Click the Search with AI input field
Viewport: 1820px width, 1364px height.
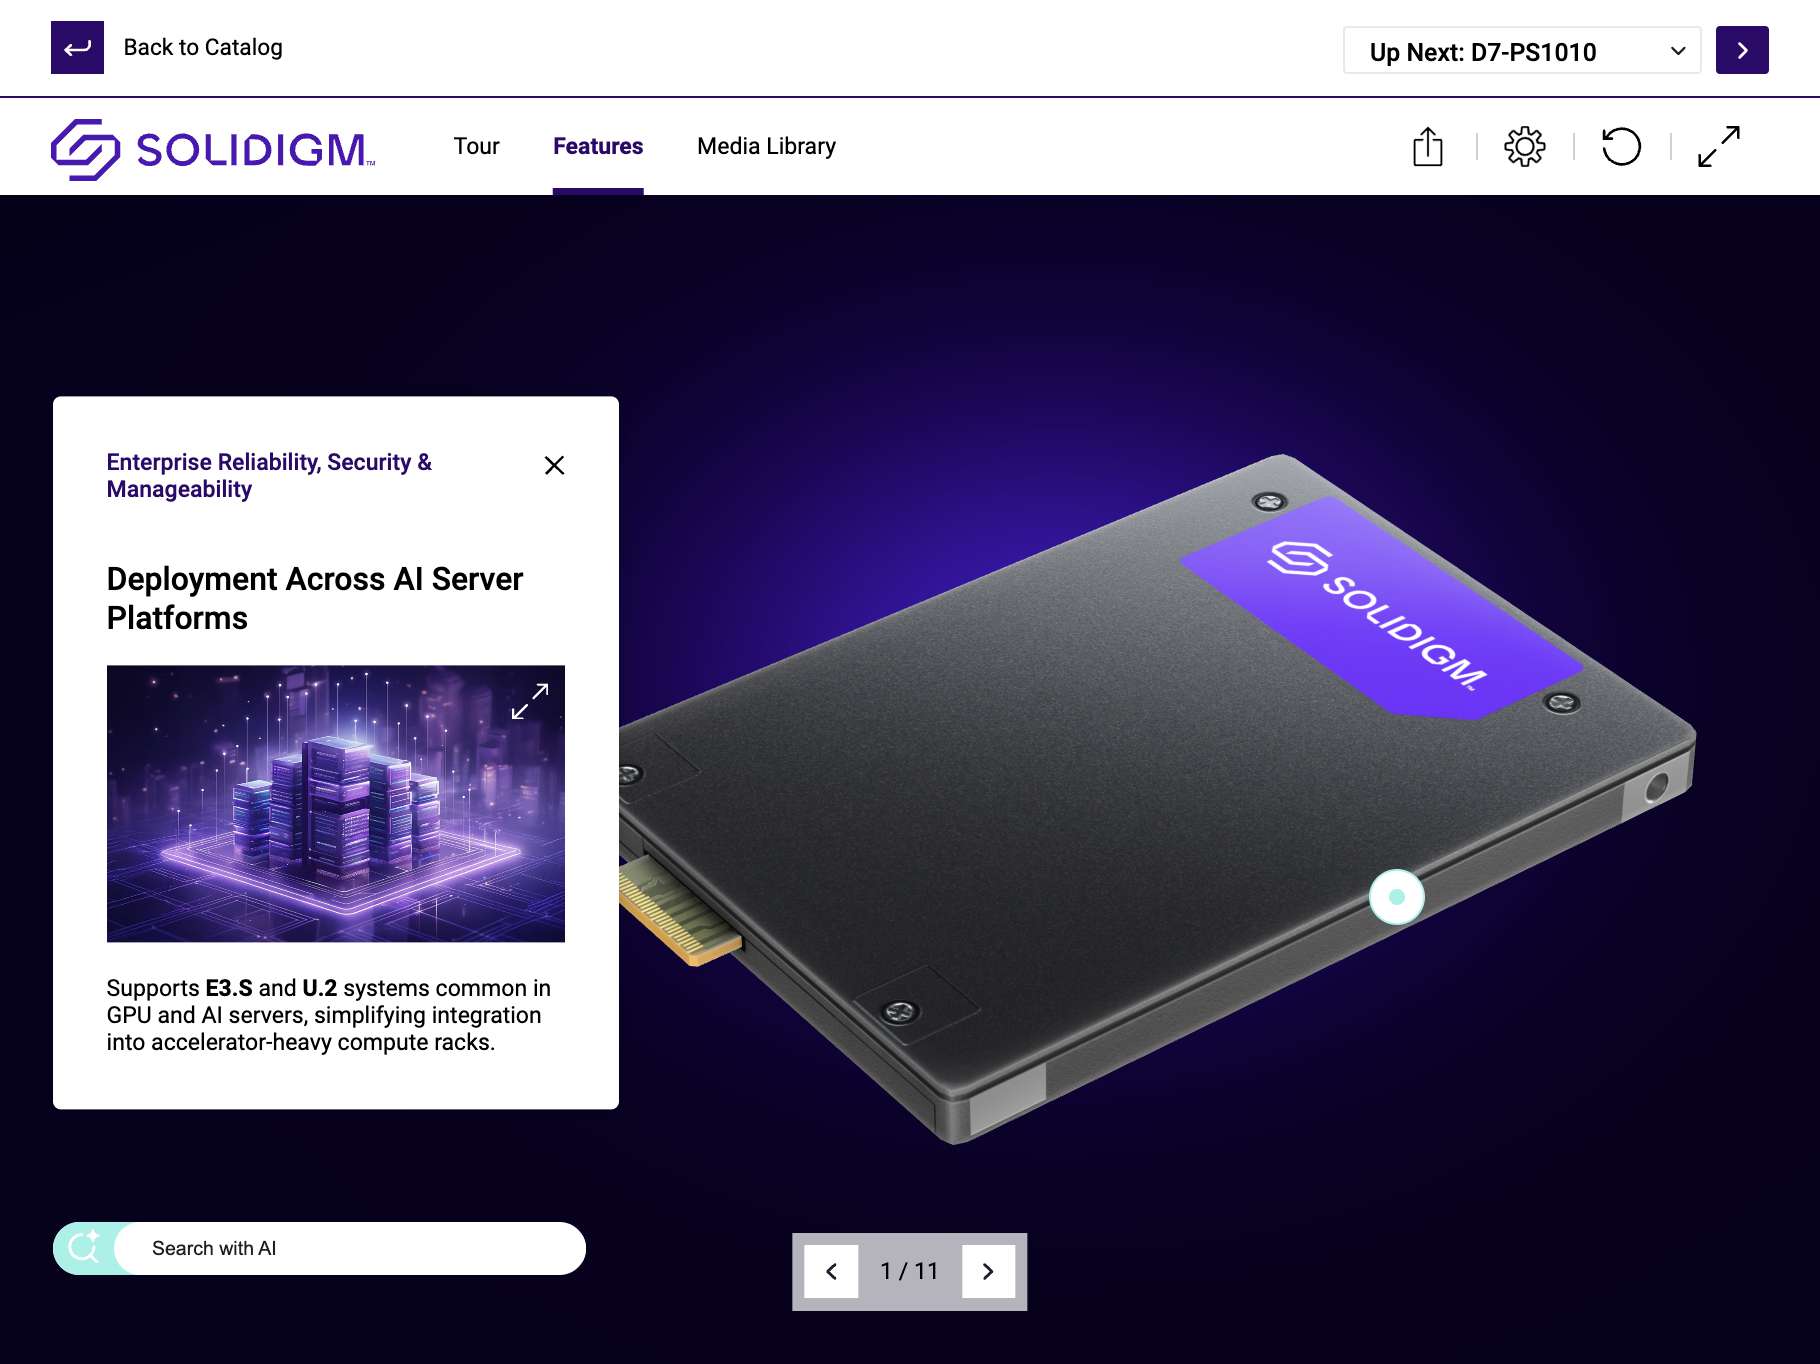pyautogui.click(x=349, y=1248)
